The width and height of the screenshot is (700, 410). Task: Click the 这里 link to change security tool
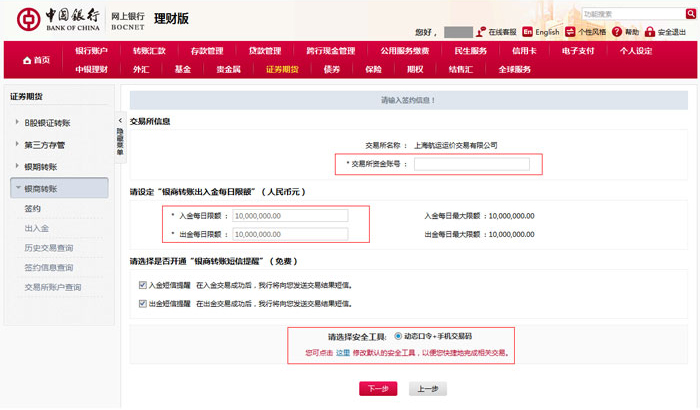click(x=342, y=353)
